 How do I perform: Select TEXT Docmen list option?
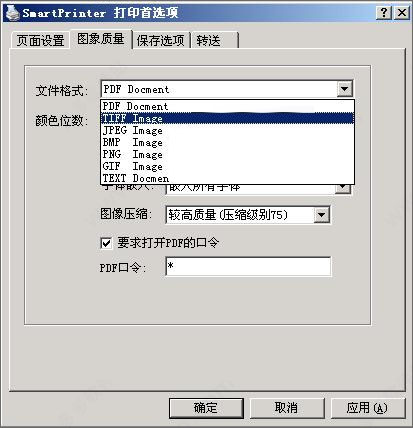pyautogui.click(x=227, y=178)
